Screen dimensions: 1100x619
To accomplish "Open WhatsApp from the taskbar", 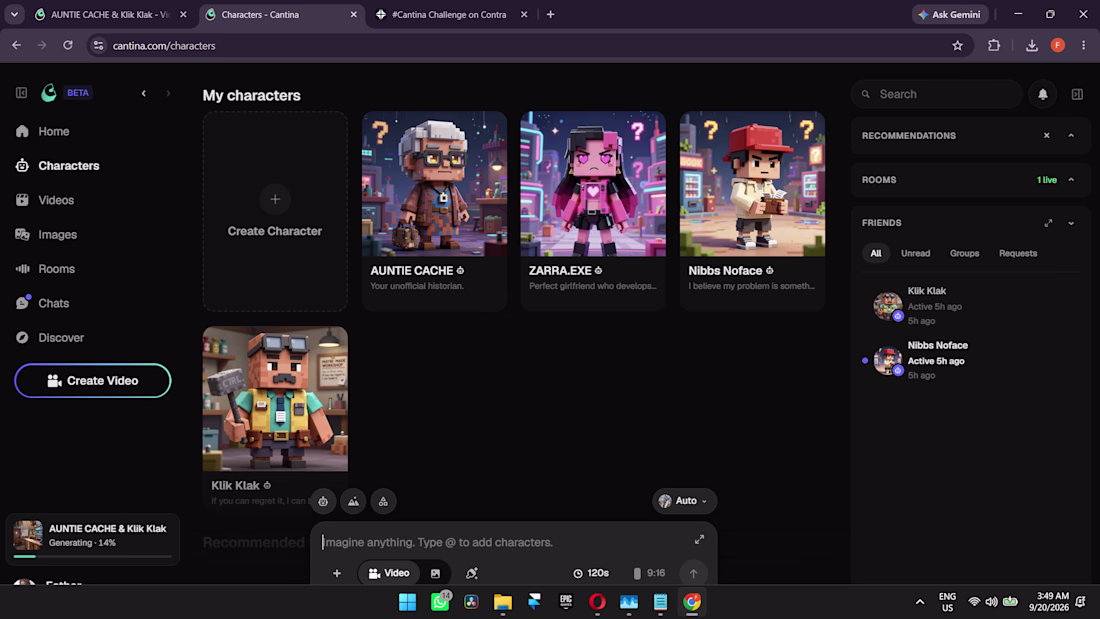I will [x=440, y=601].
